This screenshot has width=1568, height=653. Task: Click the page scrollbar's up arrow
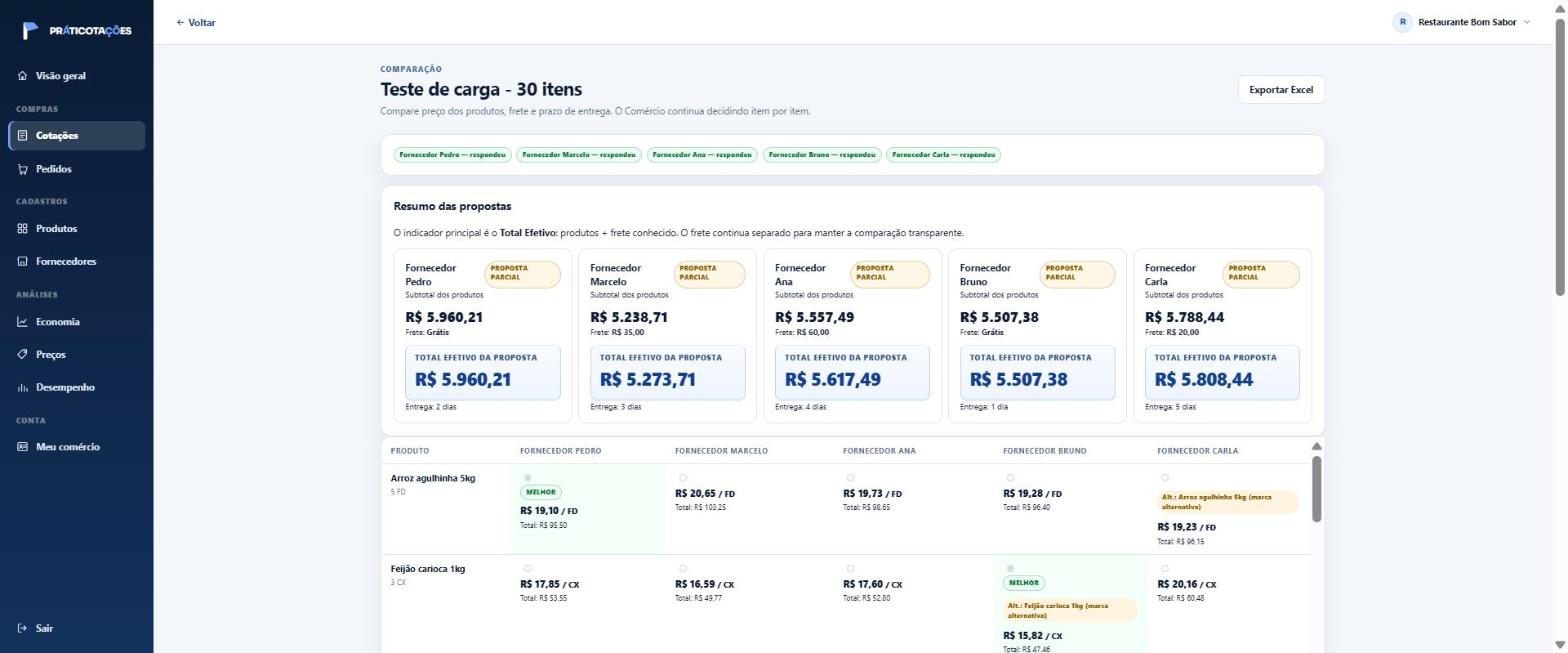click(1560, 7)
